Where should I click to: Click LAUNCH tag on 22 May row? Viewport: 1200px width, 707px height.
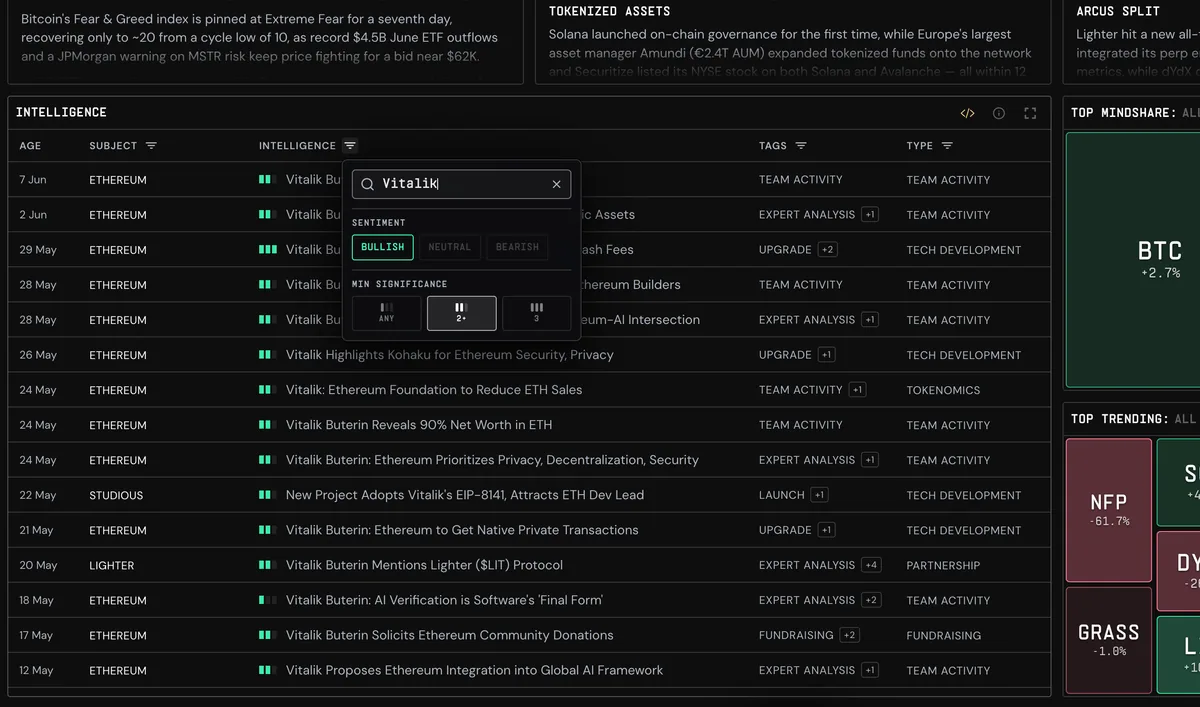pyautogui.click(x=782, y=495)
